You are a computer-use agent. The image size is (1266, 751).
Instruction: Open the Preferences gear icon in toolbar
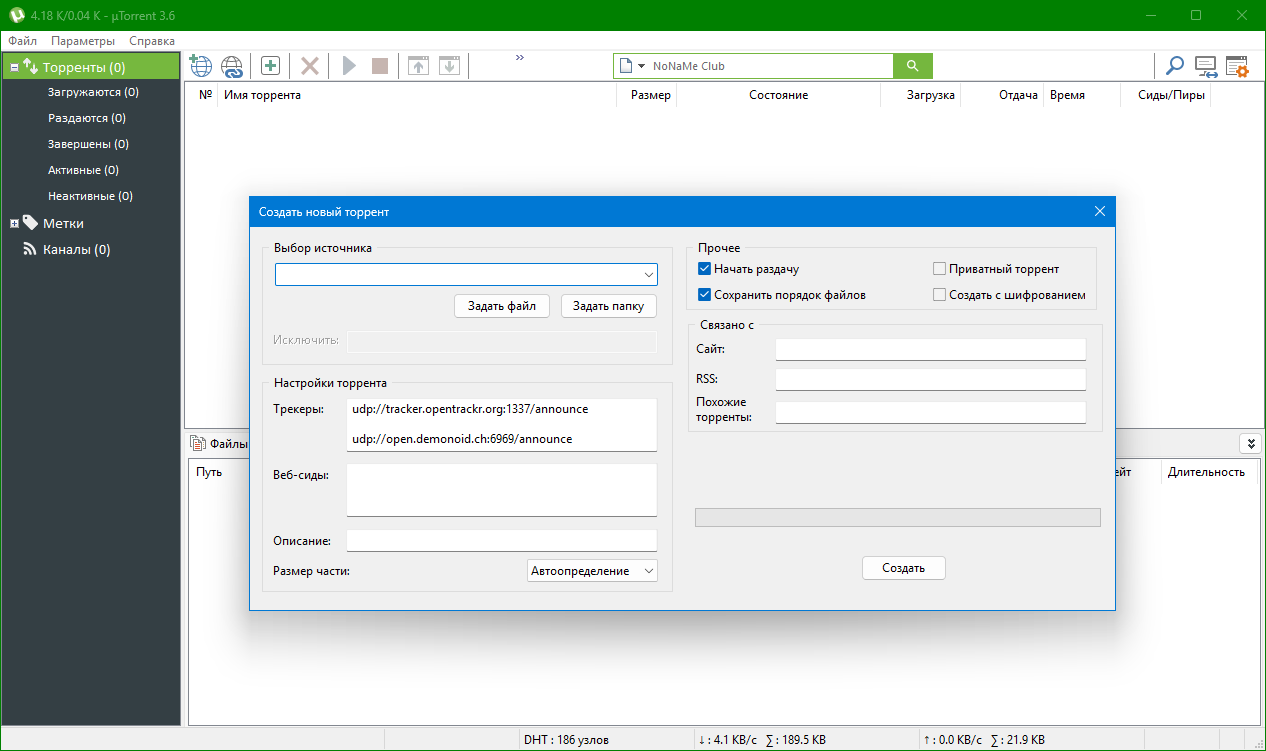1237,66
